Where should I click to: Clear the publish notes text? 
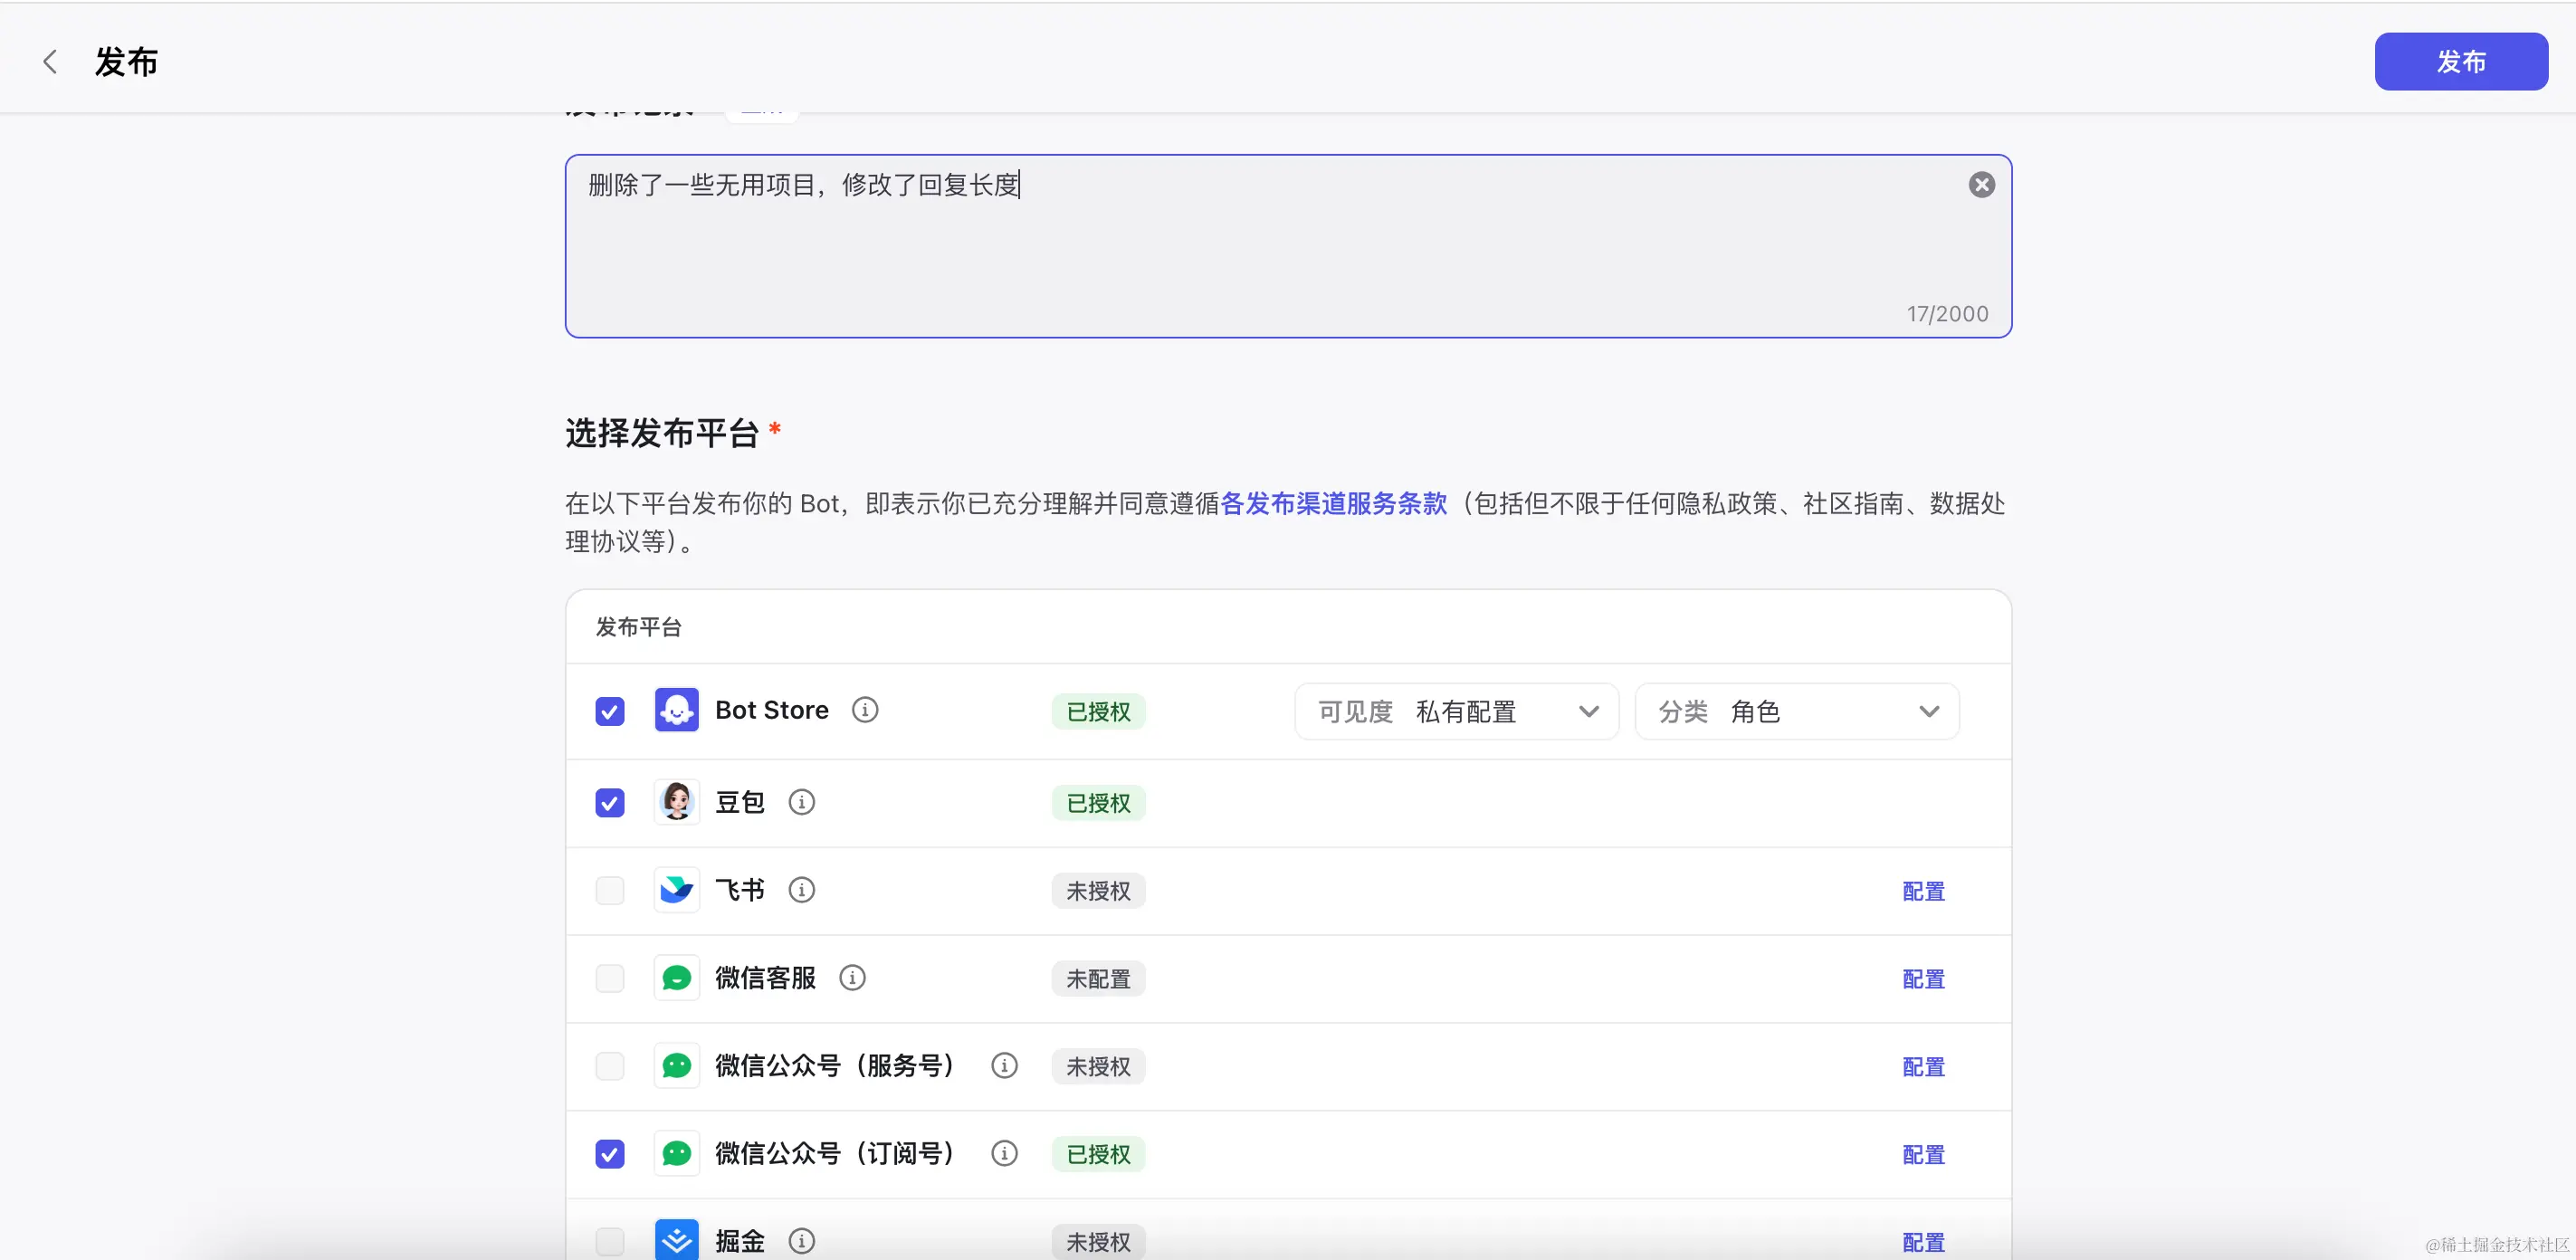pos(1981,185)
